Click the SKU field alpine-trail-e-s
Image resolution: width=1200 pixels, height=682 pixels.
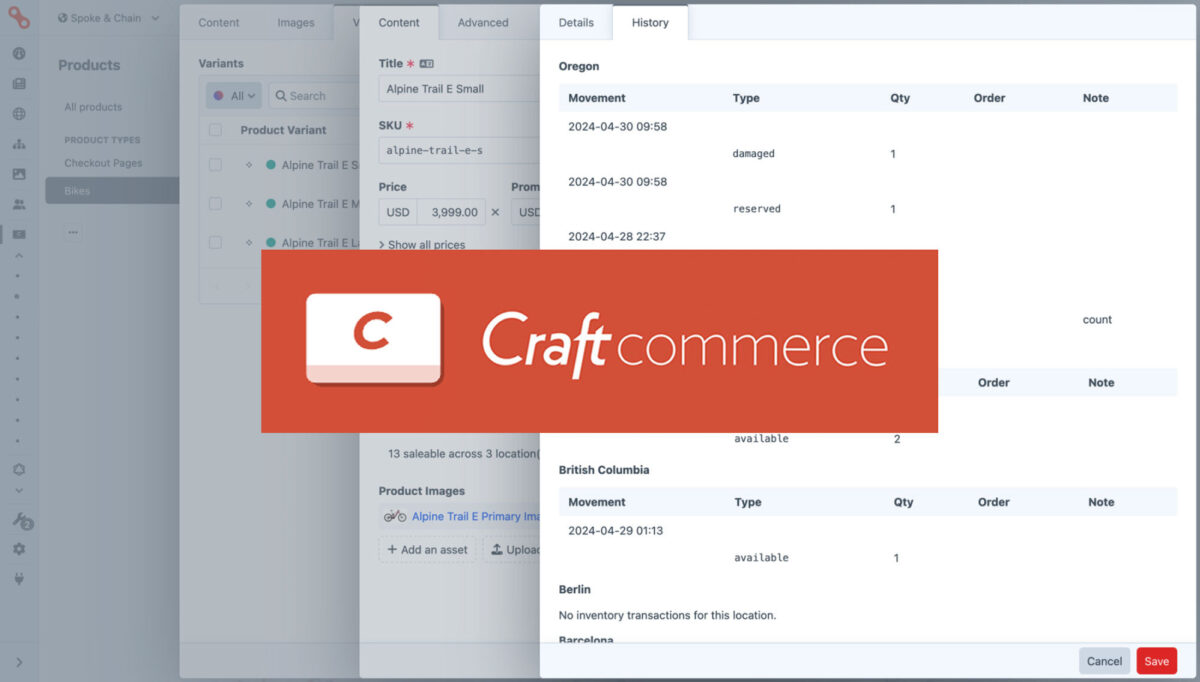tap(459, 151)
